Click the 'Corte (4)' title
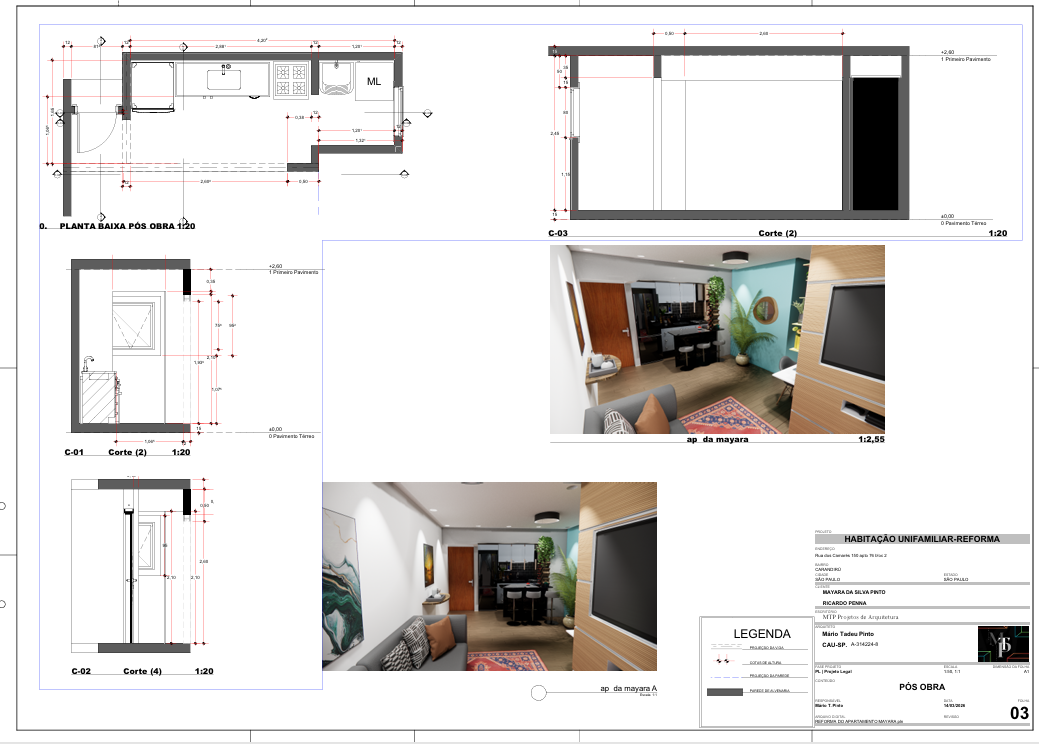 click(x=142, y=671)
